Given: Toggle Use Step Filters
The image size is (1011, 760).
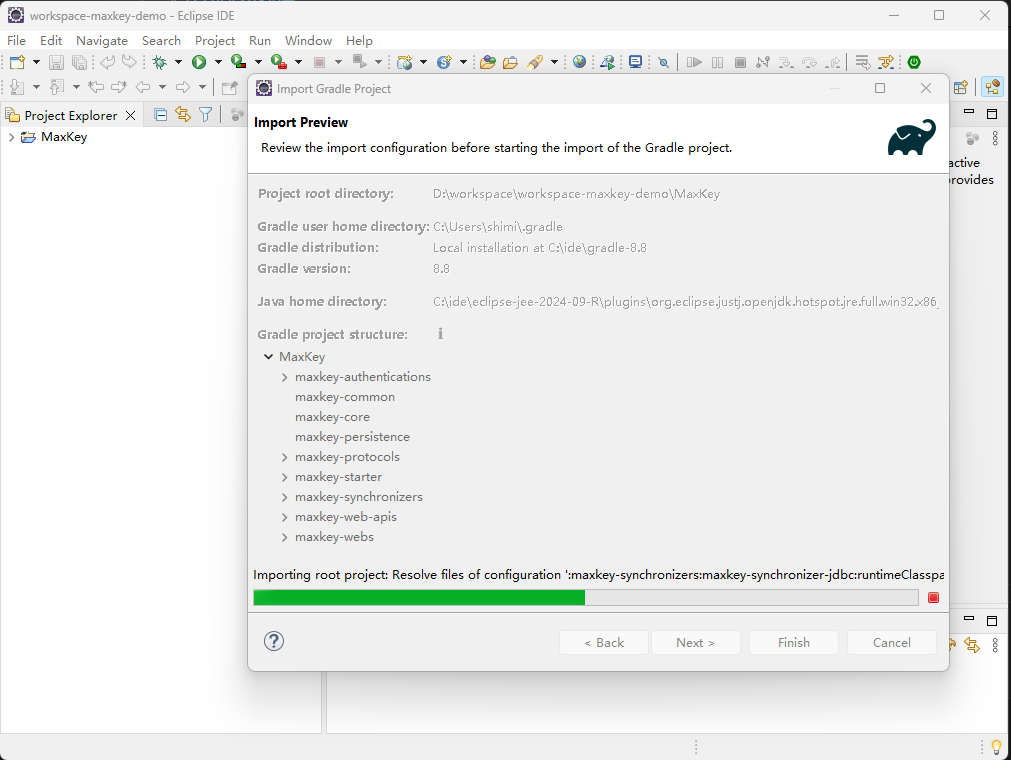Looking at the screenshot, I should tap(886, 63).
